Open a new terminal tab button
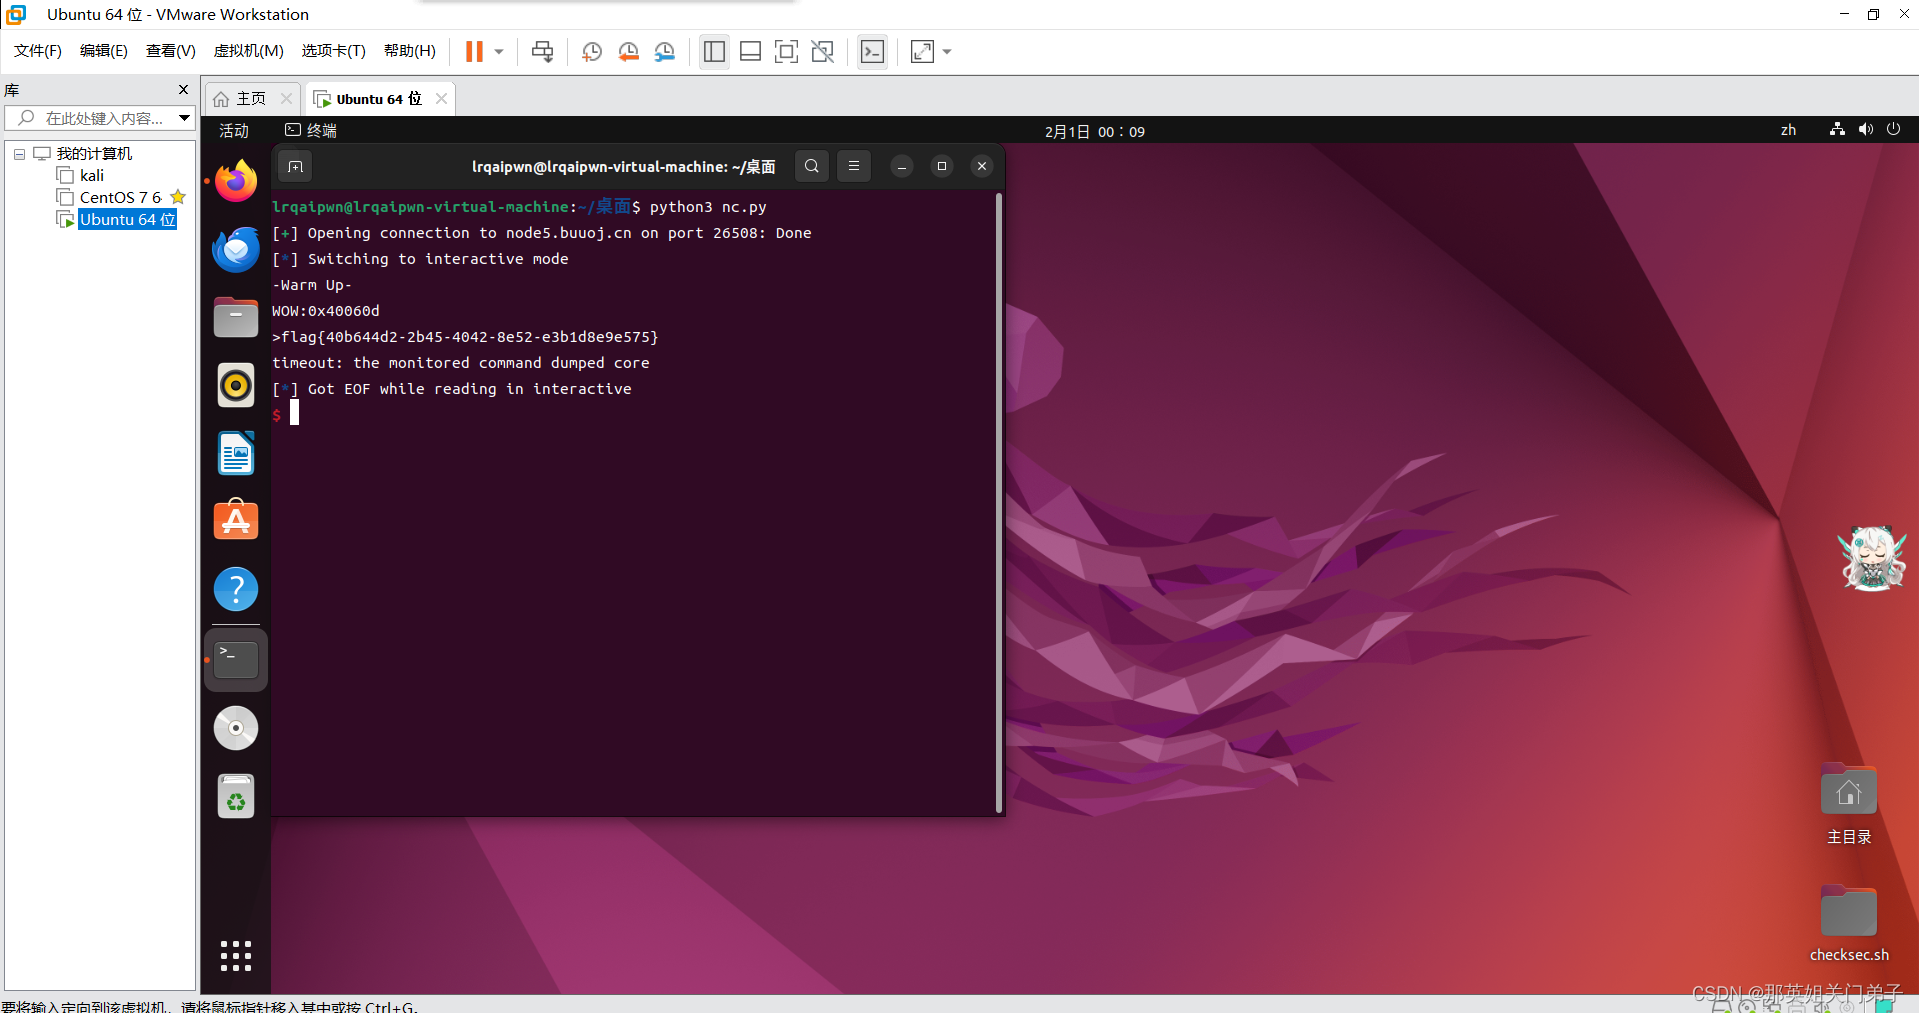 click(295, 166)
